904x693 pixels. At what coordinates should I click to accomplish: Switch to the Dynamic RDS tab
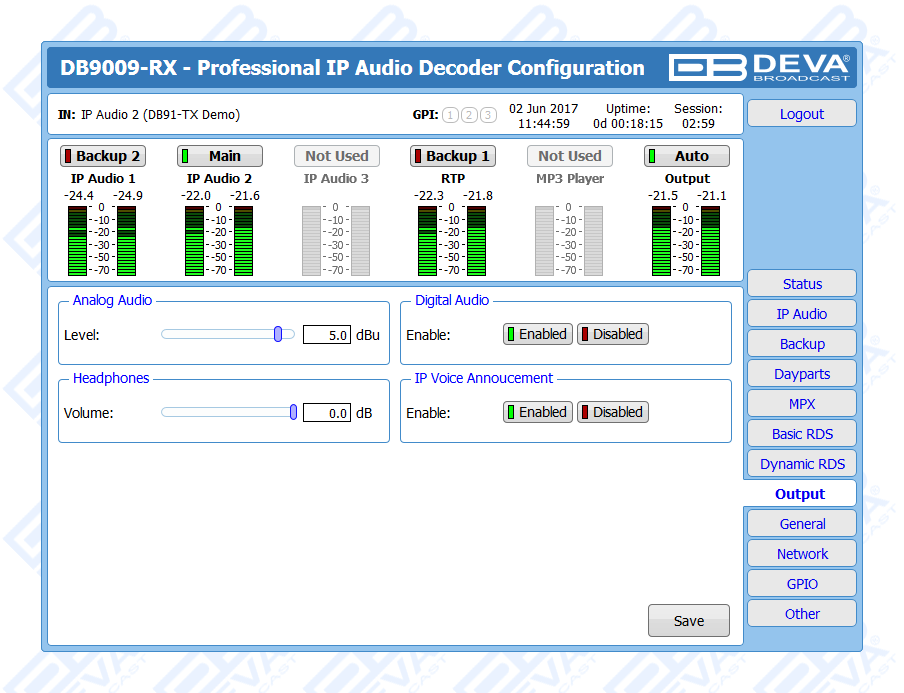pos(802,464)
